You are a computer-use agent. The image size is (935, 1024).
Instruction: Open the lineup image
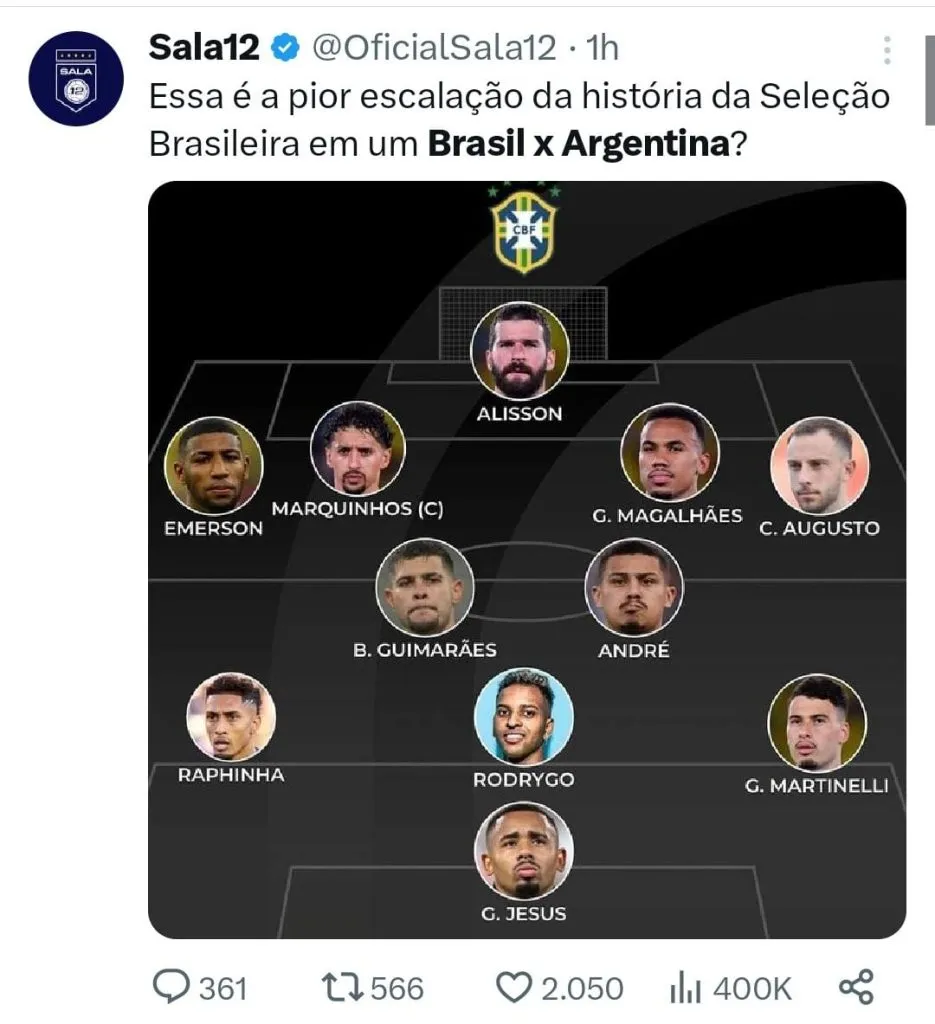(x=527, y=560)
